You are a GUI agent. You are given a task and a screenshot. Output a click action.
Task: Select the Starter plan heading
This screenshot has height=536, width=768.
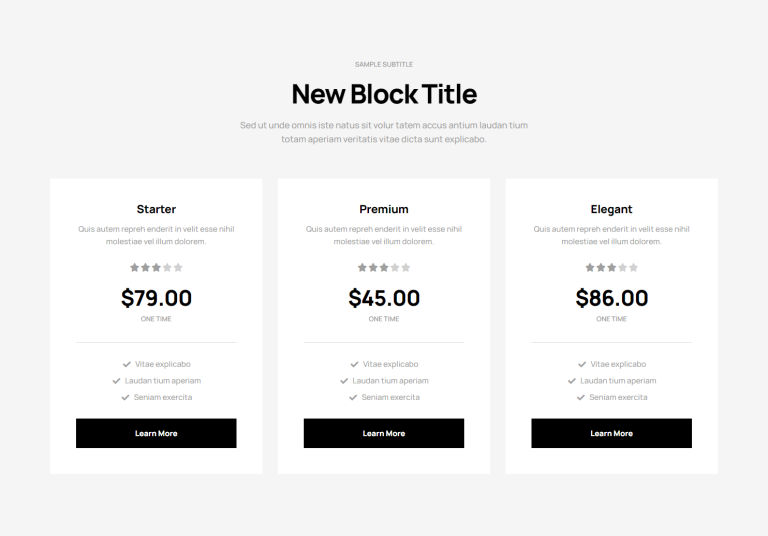pyautogui.click(x=156, y=209)
